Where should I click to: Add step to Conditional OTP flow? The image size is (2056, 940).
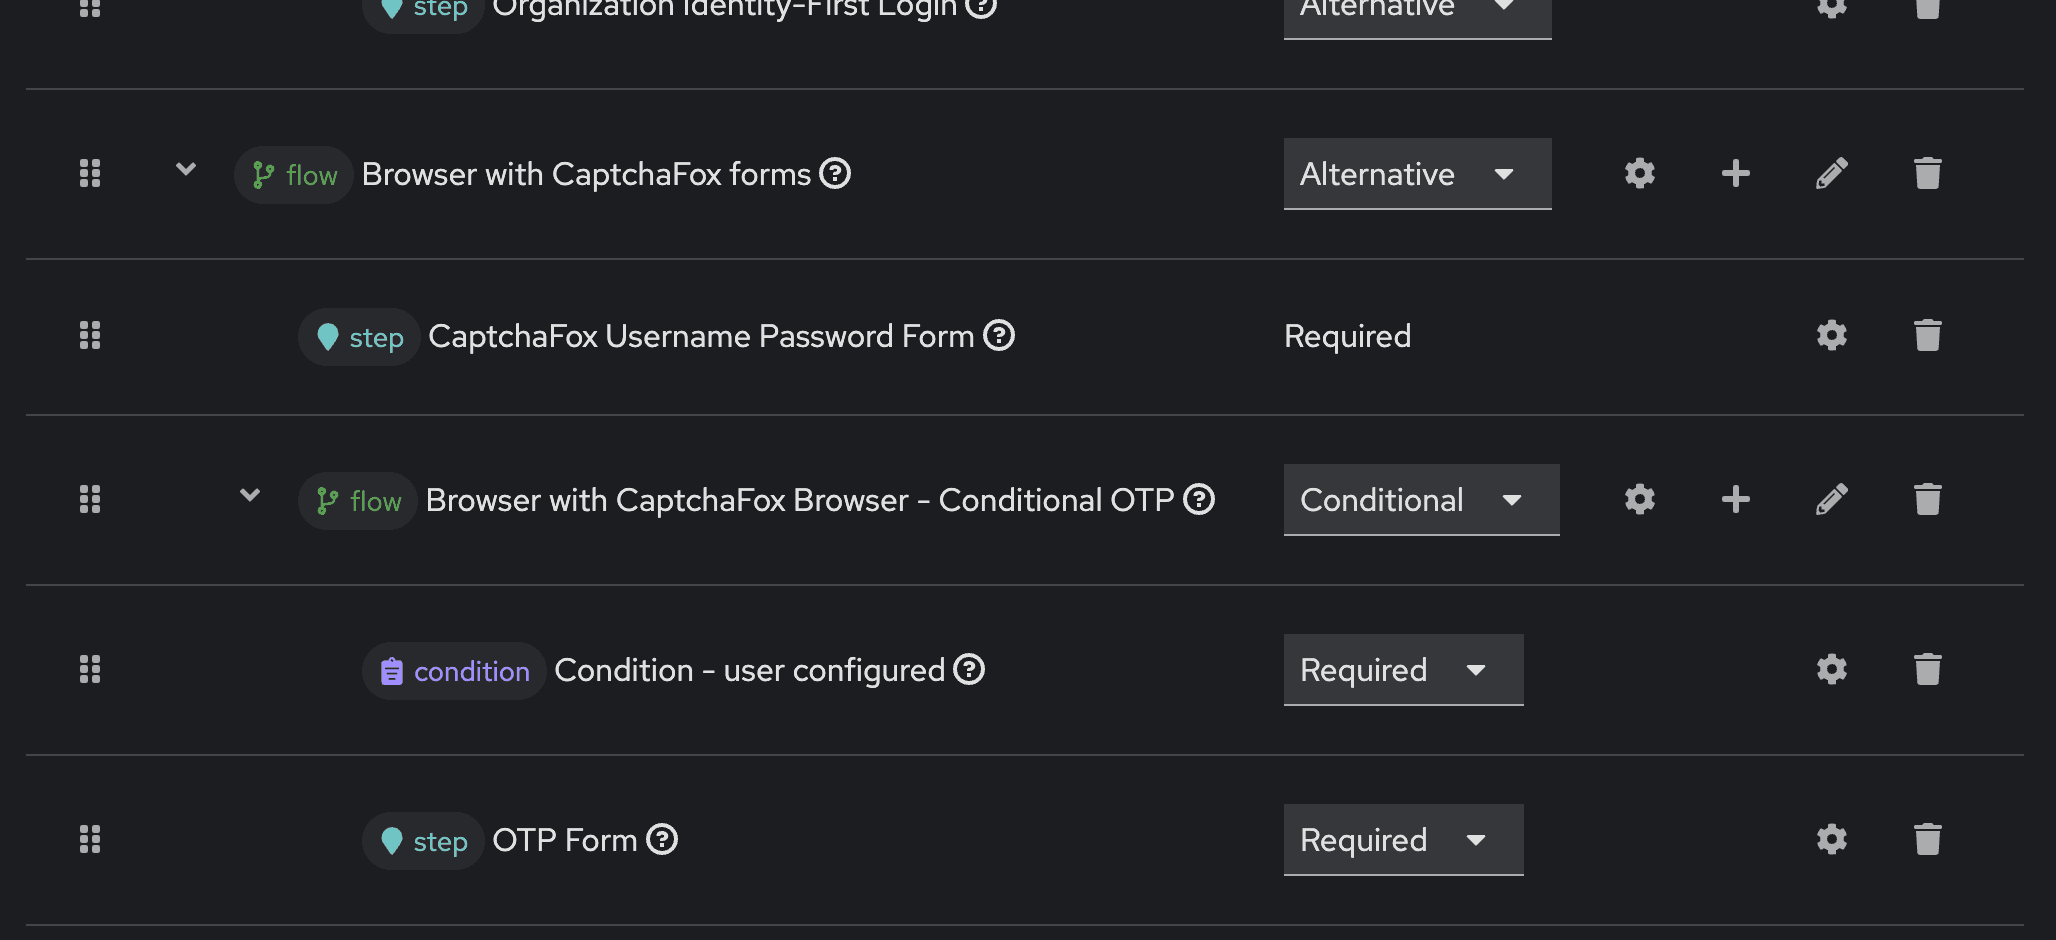click(x=1735, y=499)
